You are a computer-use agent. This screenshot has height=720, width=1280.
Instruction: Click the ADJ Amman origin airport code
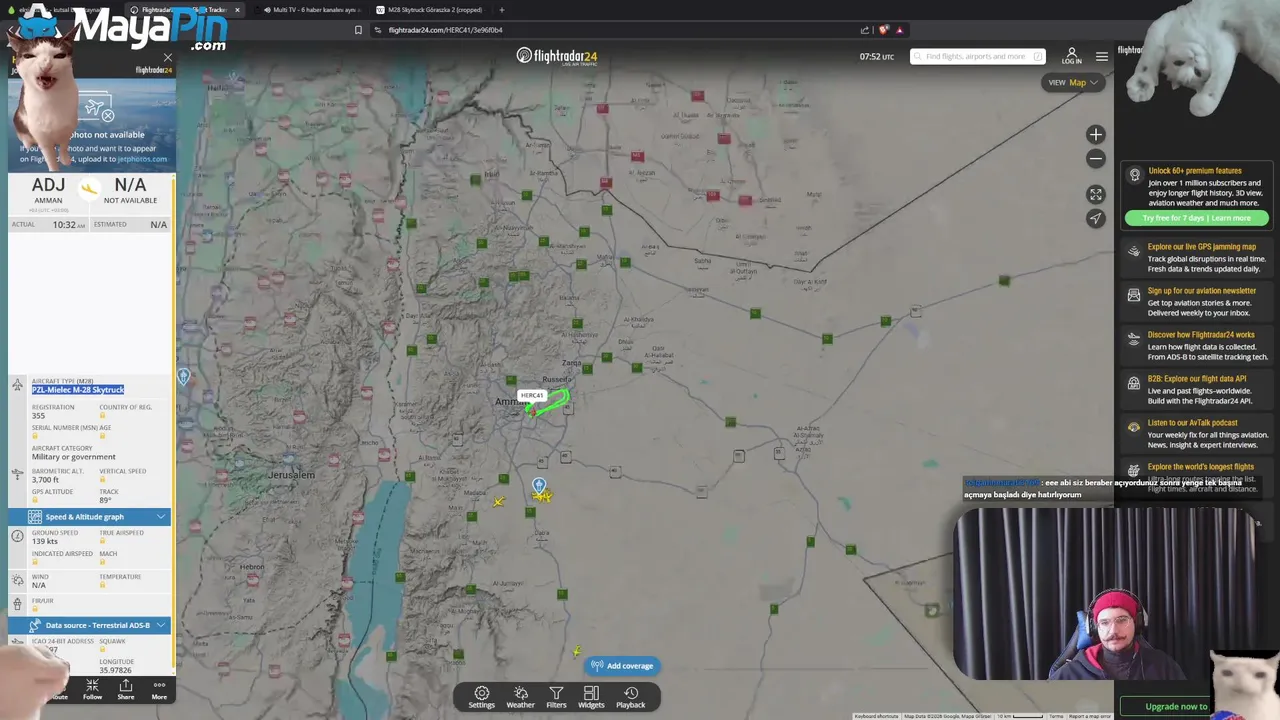point(48,185)
